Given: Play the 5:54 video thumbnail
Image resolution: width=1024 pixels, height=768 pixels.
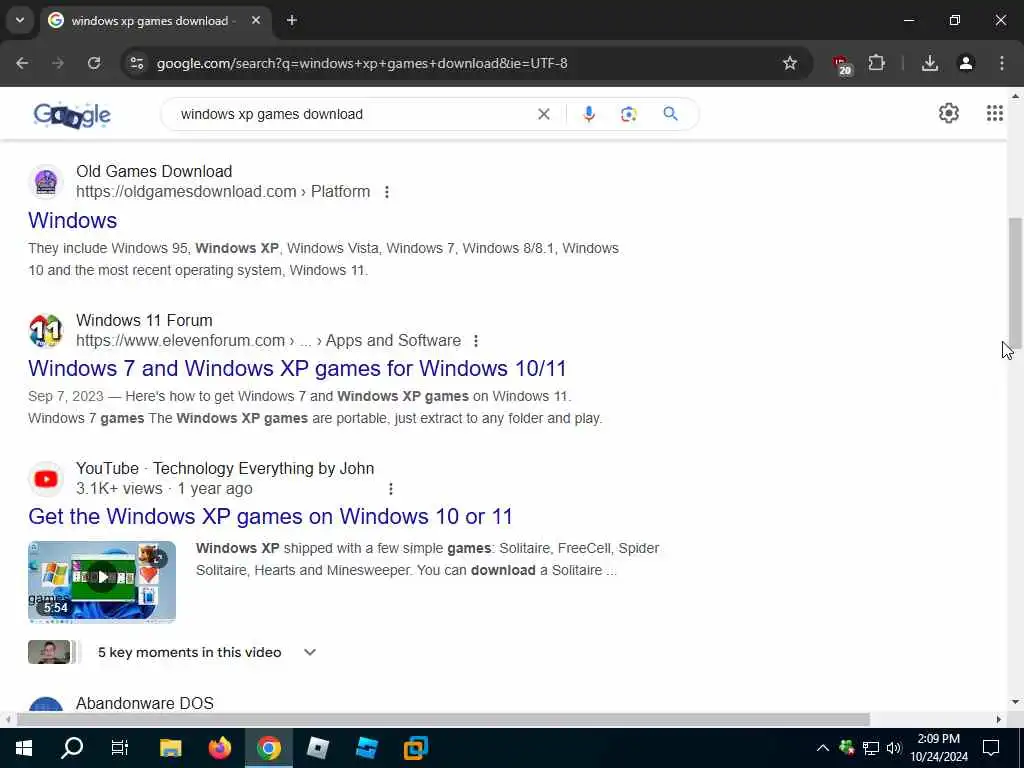Looking at the screenshot, I should pos(102,581).
